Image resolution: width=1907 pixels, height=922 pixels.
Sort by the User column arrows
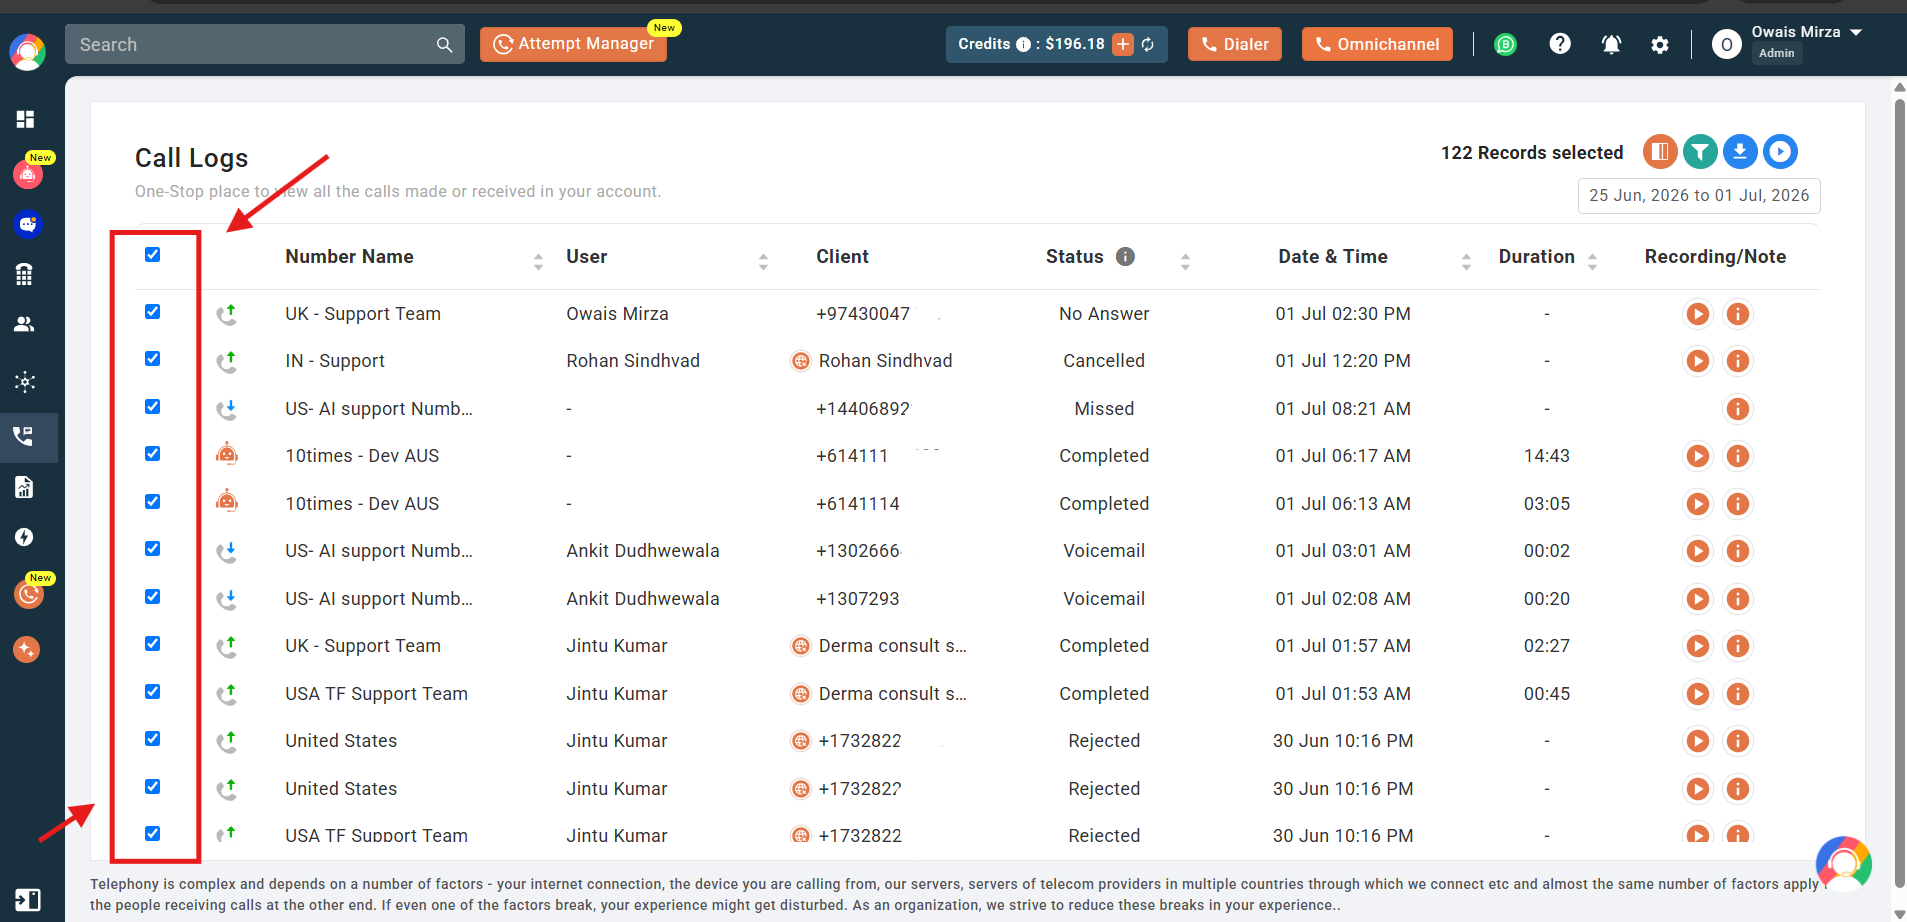(763, 262)
